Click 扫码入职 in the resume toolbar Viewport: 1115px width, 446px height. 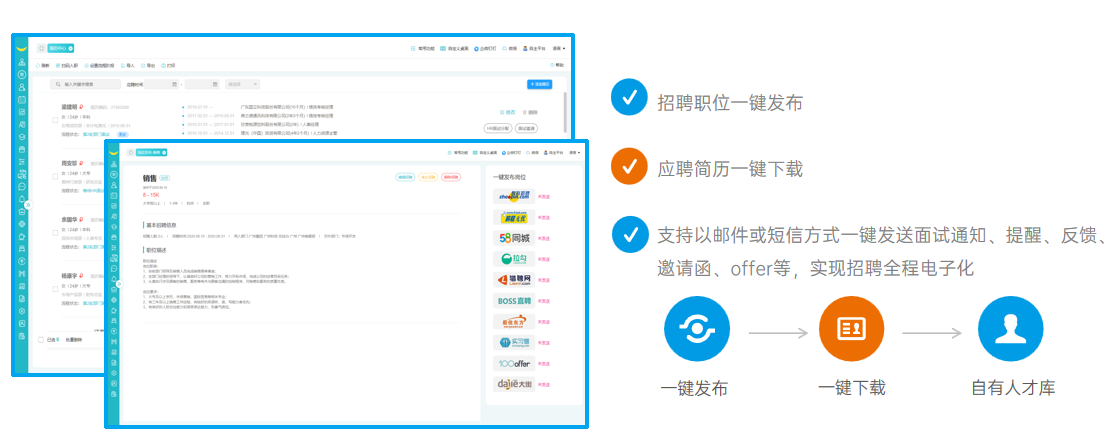point(67,65)
